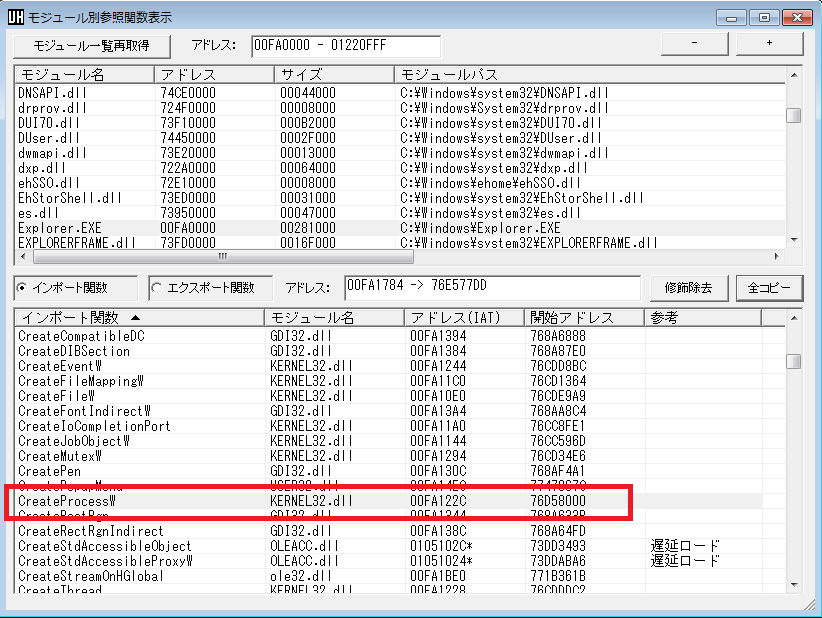
Task: Sort module list by モジュールパス column header
Action: (x=590, y=75)
